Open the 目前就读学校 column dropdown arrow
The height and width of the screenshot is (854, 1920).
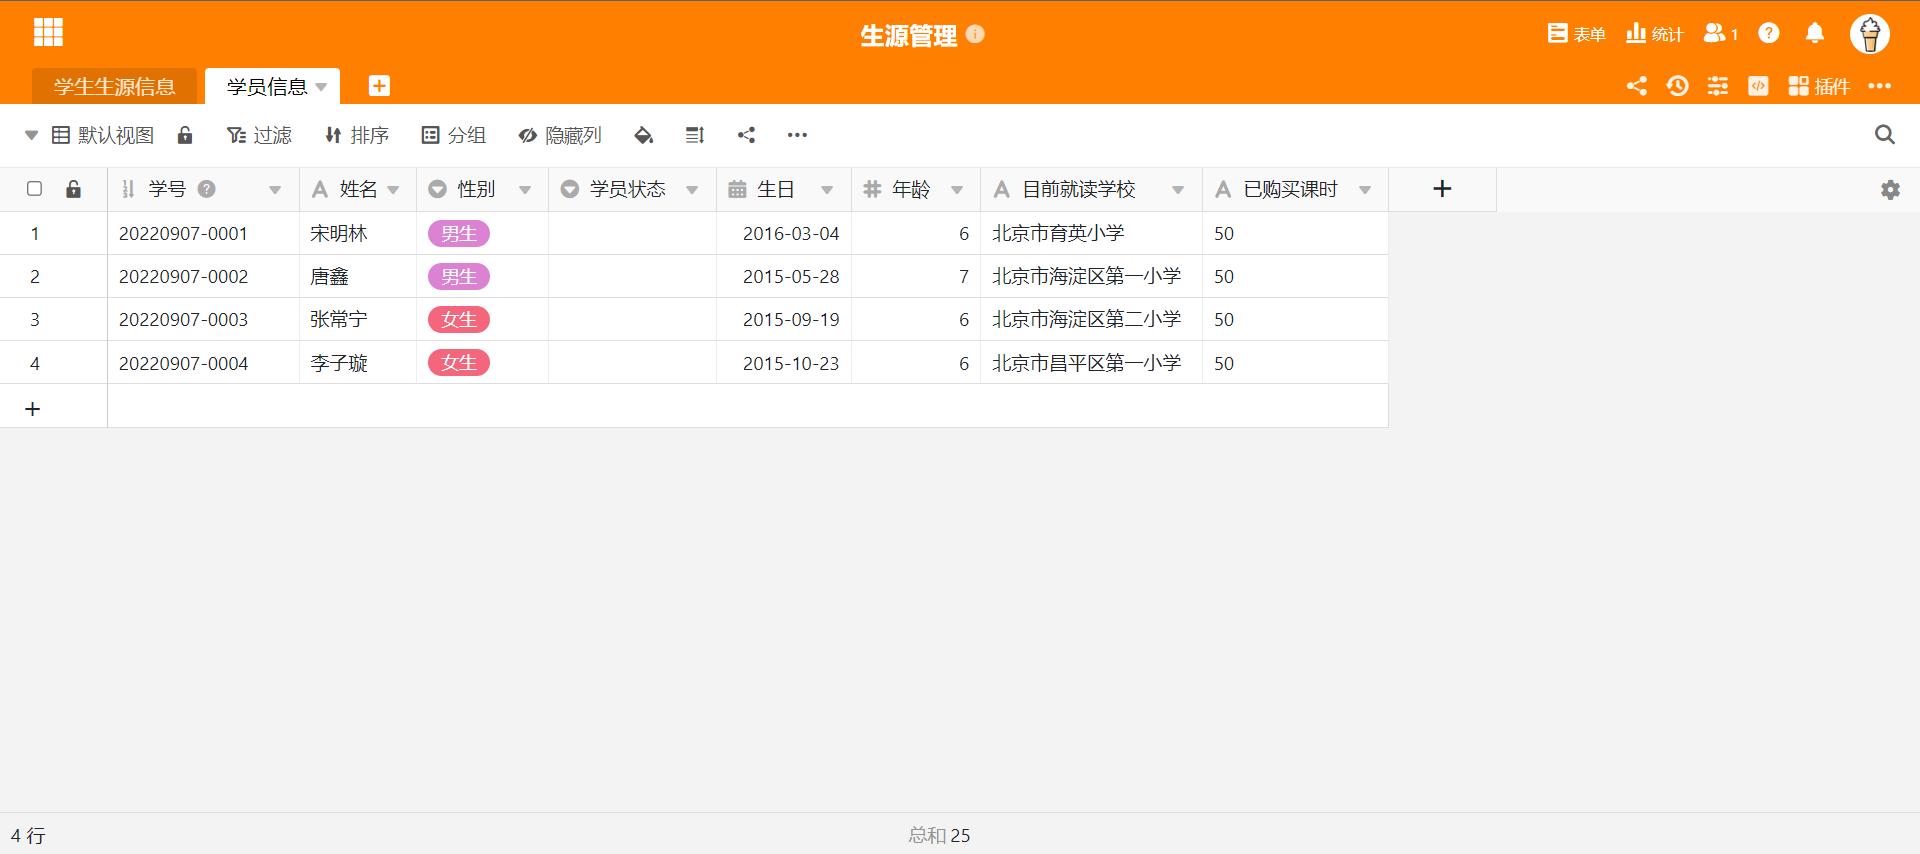pos(1178,190)
